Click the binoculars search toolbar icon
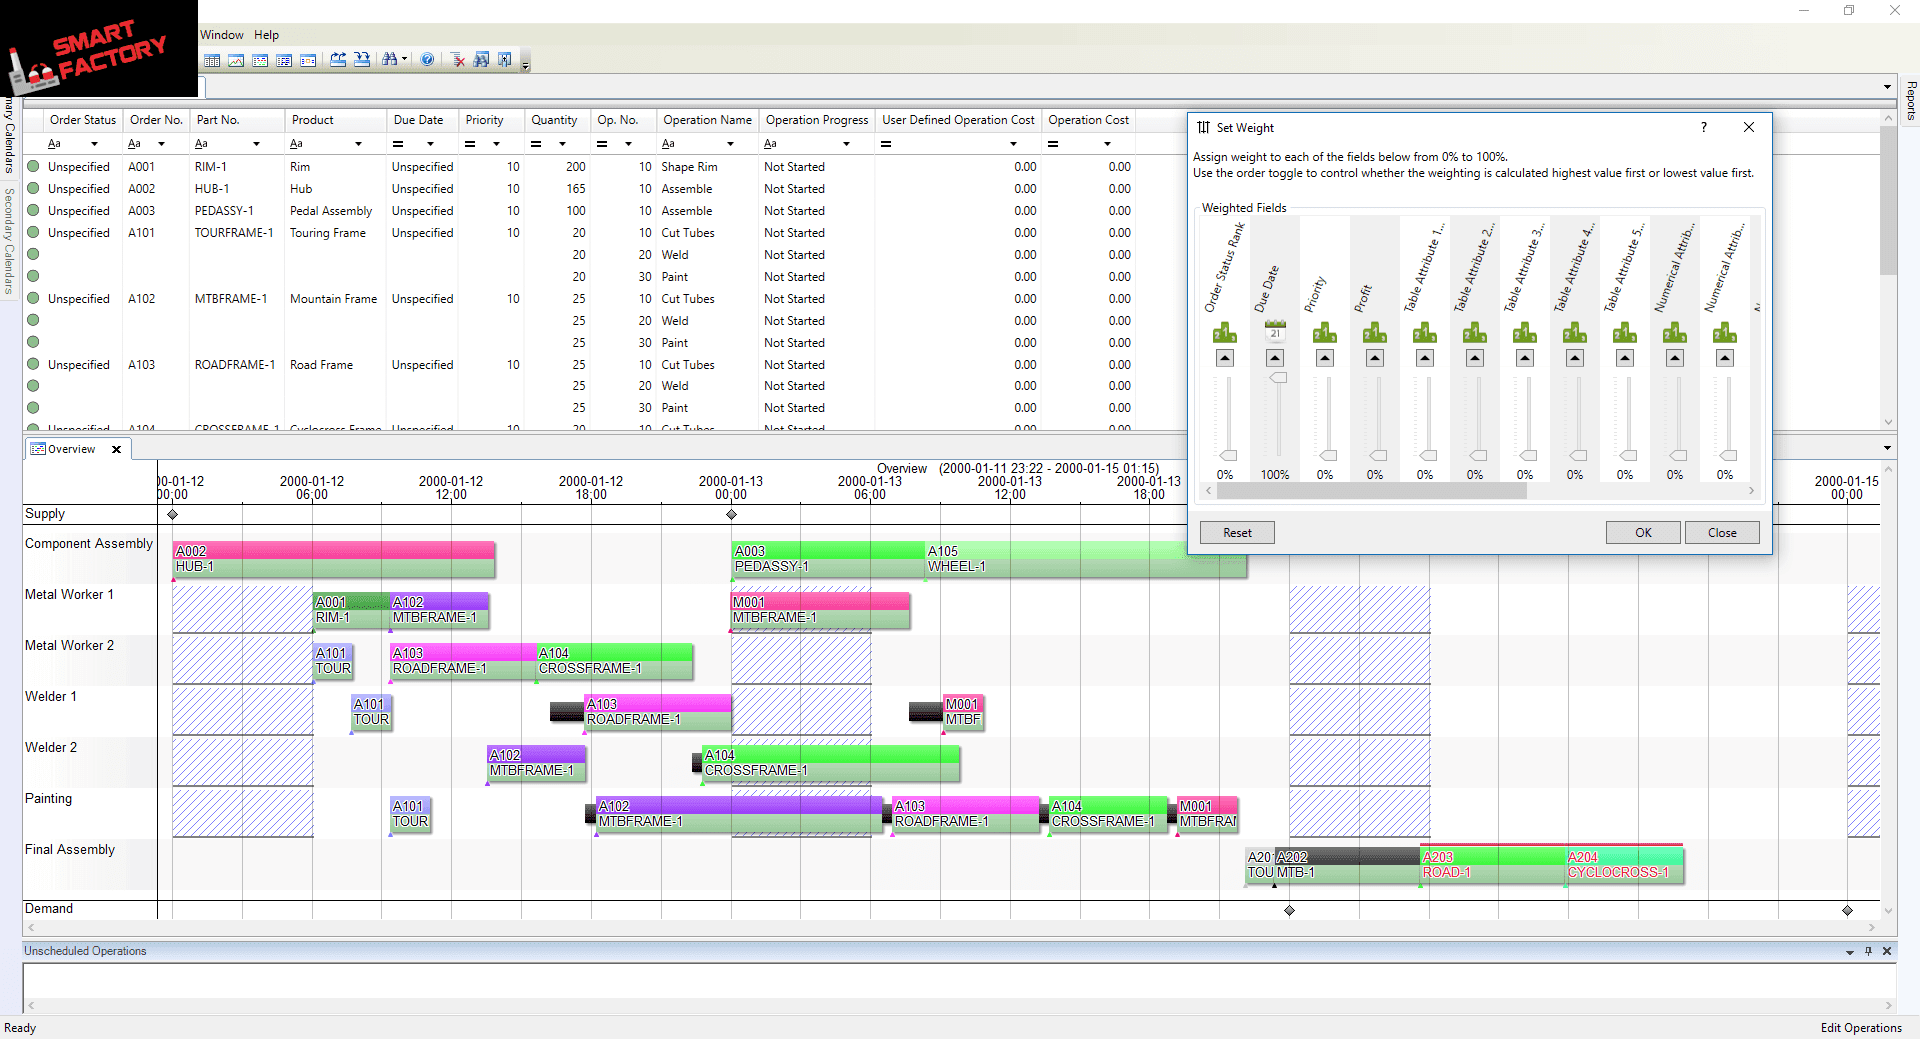The width and height of the screenshot is (1920, 1039). tap(389, 60)
